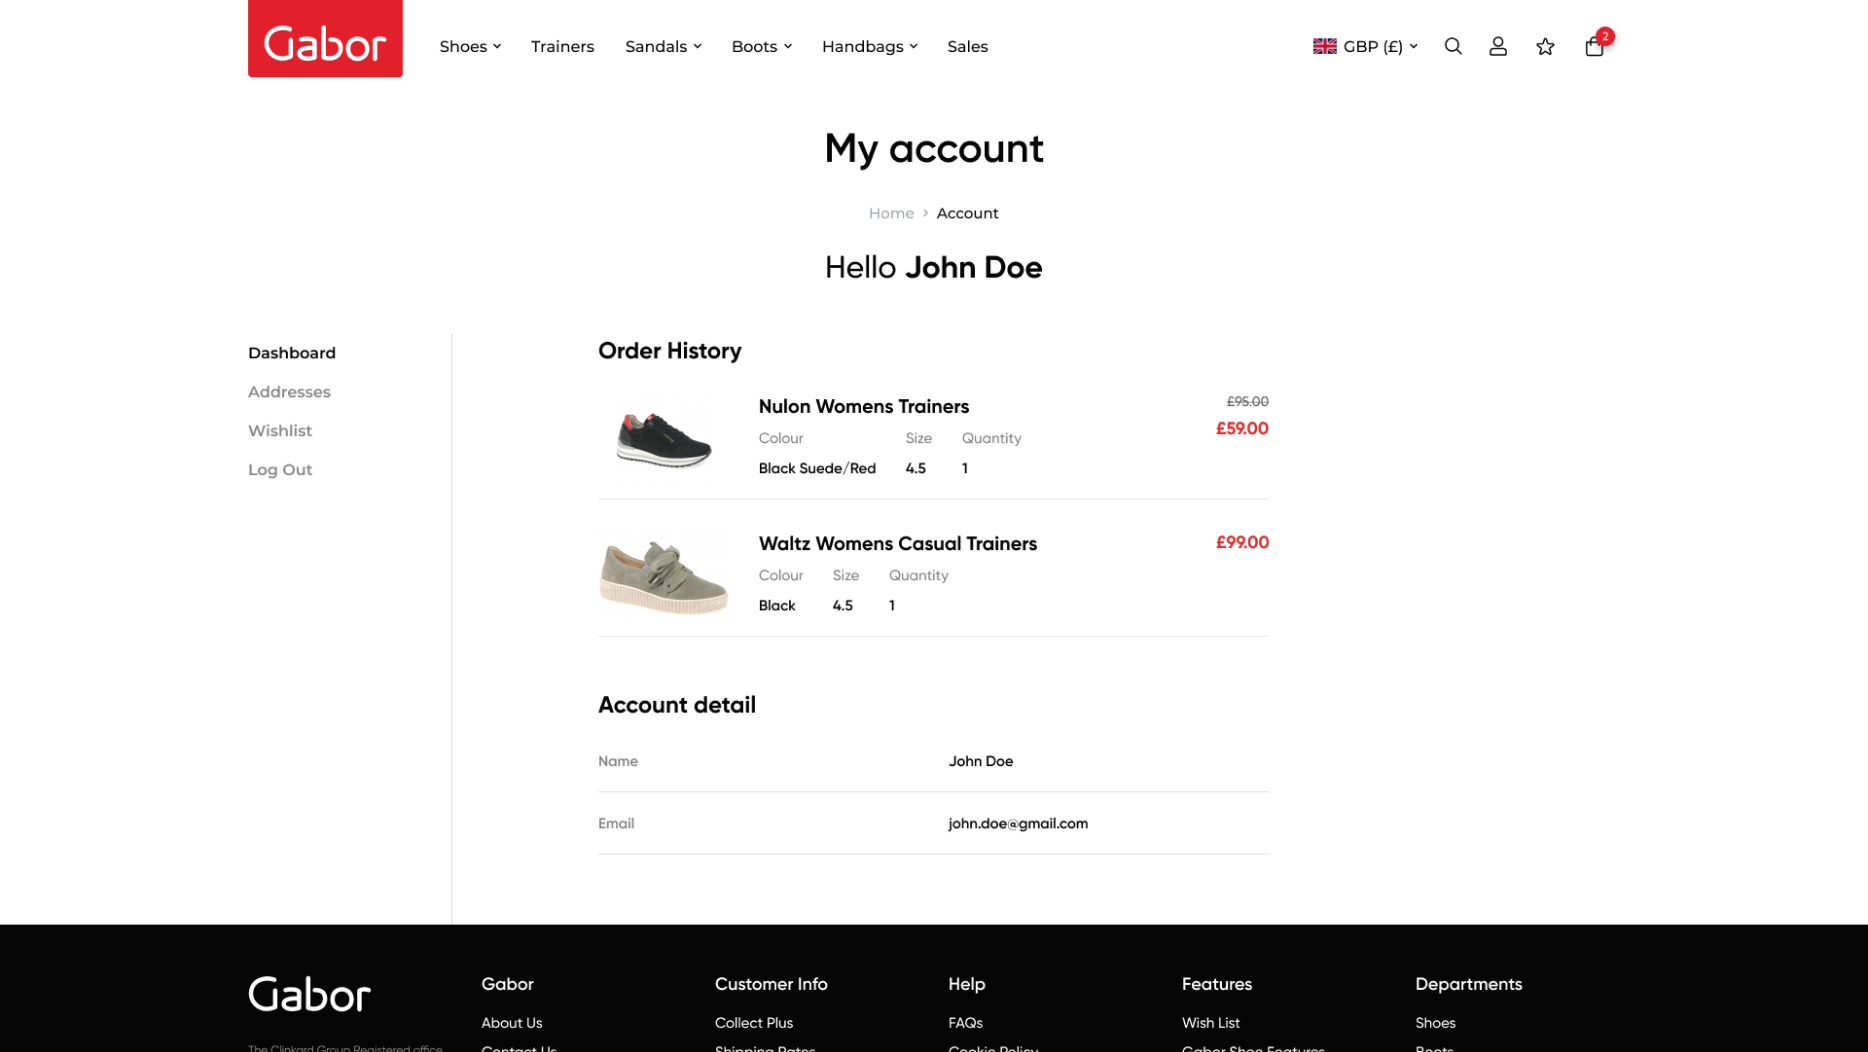The height and width of the screenshot is (1052, 1868).
Task: Select Wishlist in the account sidebar
Action: pyautogui.click(x=280, y=431)
